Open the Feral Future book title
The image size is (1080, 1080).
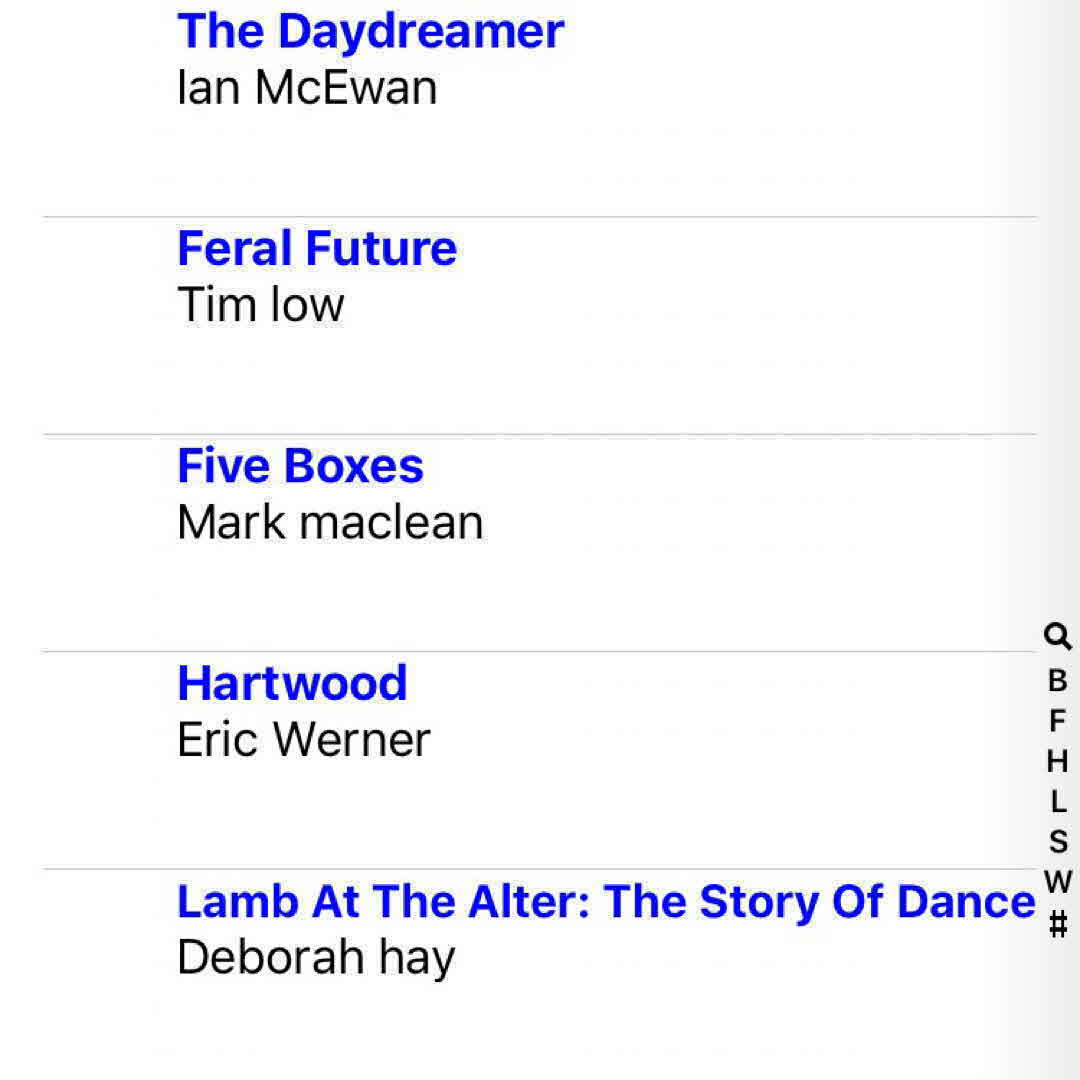pos(316,249)
